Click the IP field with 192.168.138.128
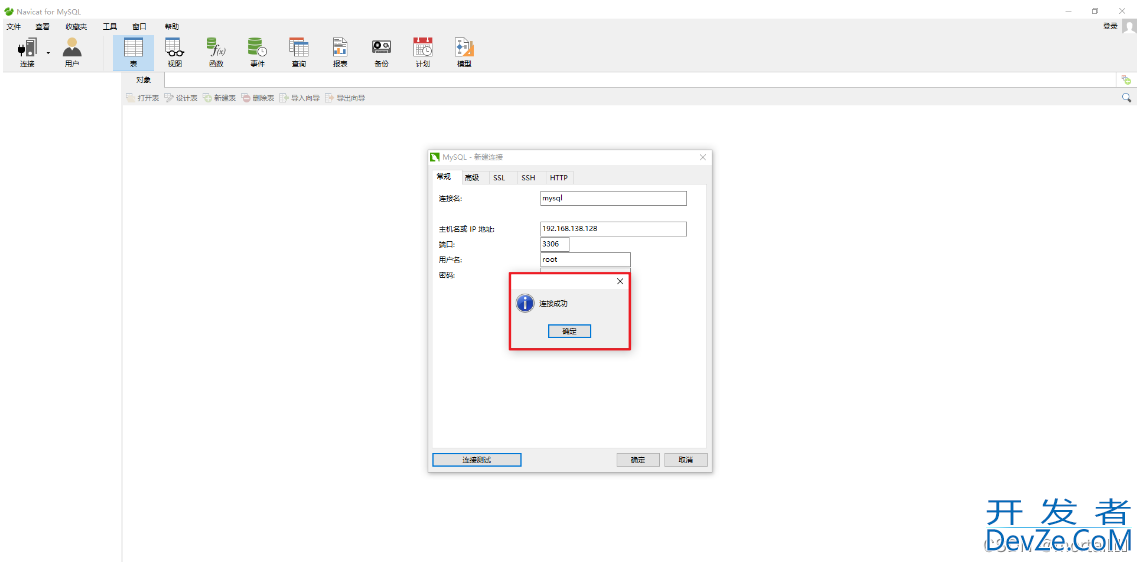The width and height of the screenshot is (1142, 562). pyautogui.click(x=613, y=229)
